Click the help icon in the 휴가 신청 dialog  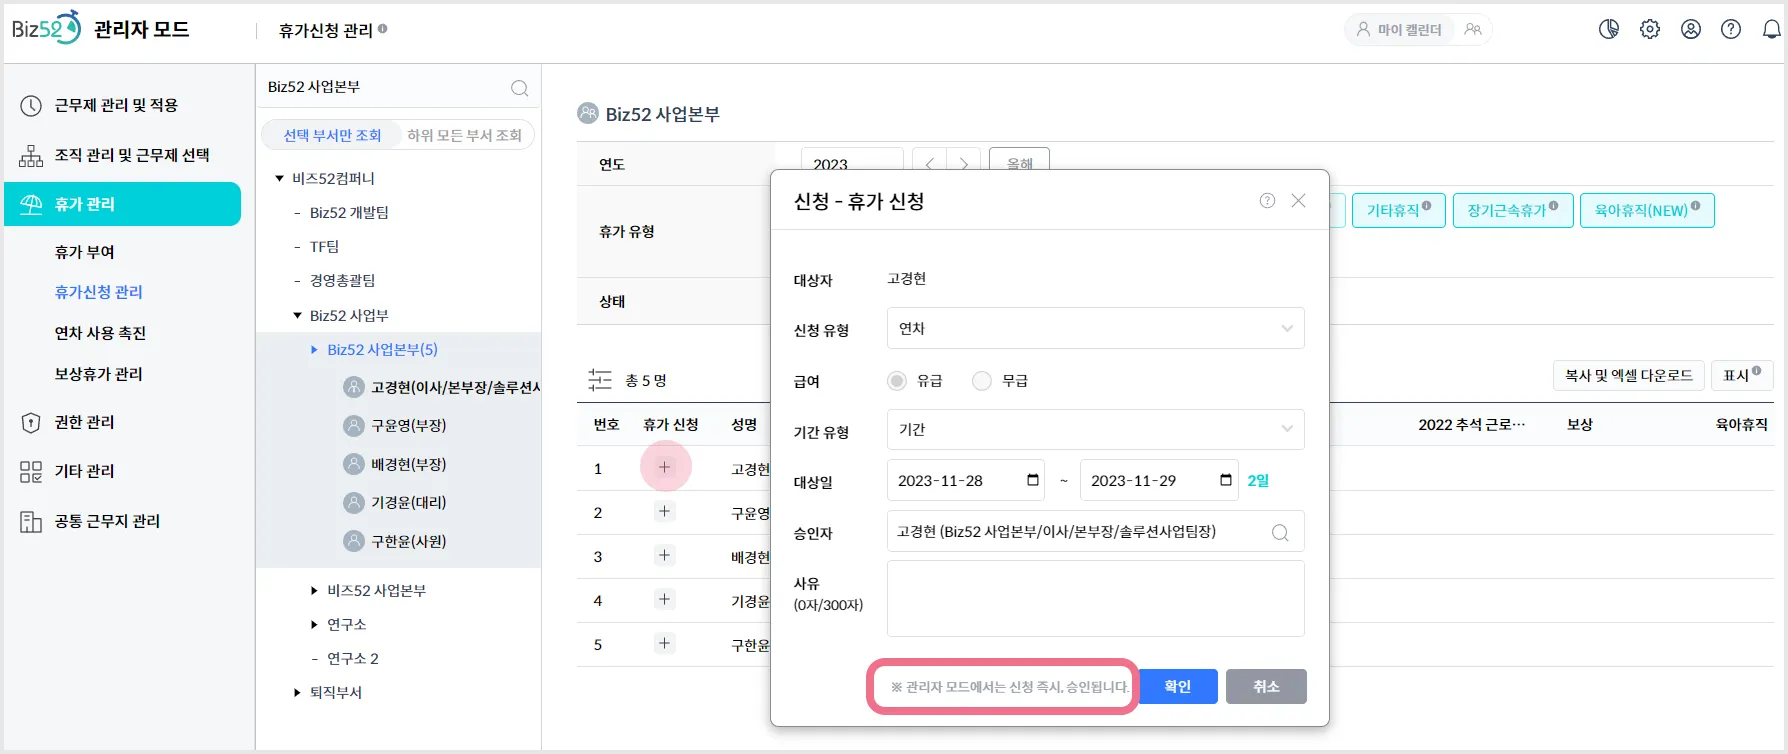pyautogui.click(x=1267, y=201)
